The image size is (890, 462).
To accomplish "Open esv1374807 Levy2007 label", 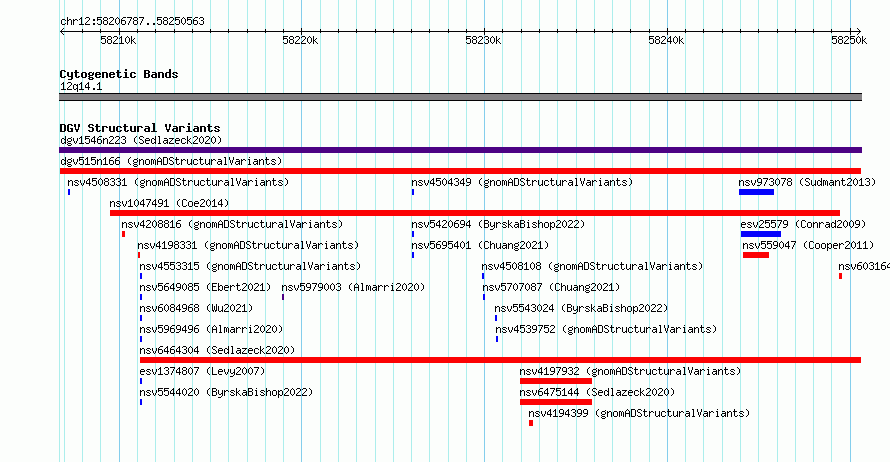I will pyautogui.click(x=202, y=371).
